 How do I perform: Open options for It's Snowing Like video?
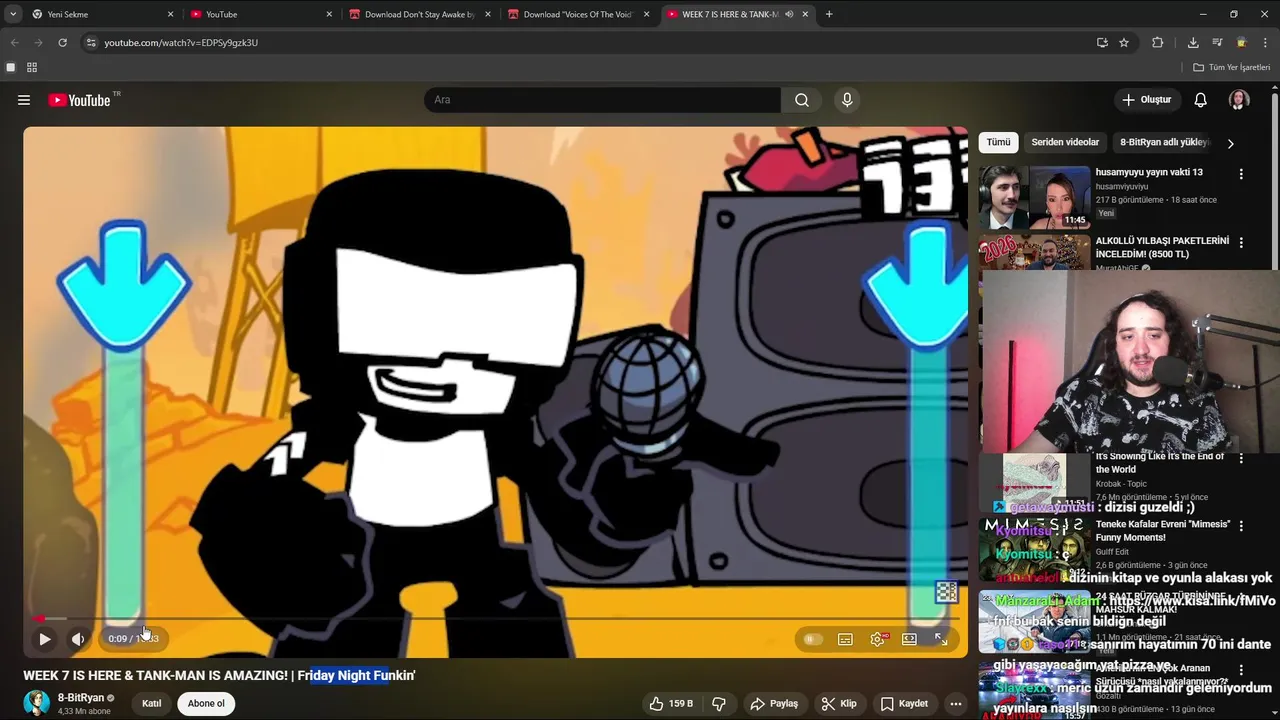(x=1241, y=459)
